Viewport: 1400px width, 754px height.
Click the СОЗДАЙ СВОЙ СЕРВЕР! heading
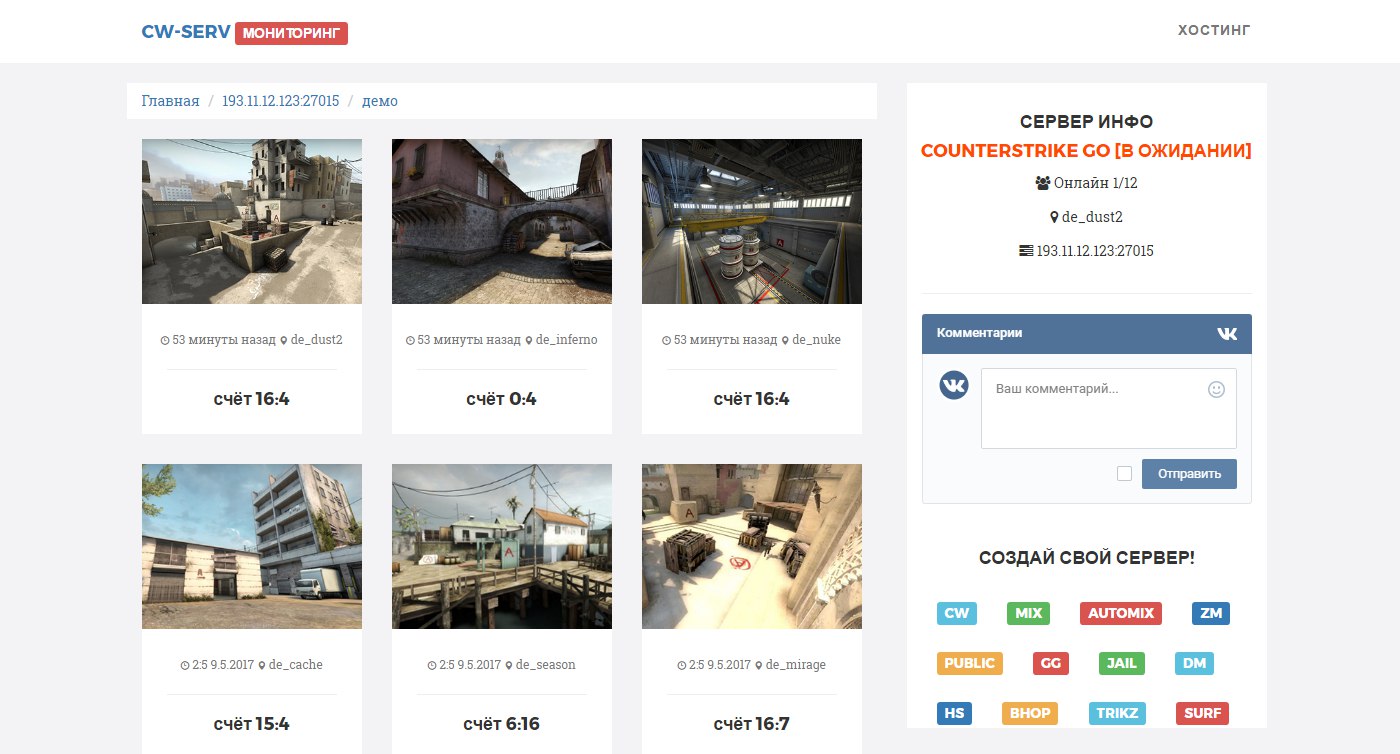point(1086,558)
